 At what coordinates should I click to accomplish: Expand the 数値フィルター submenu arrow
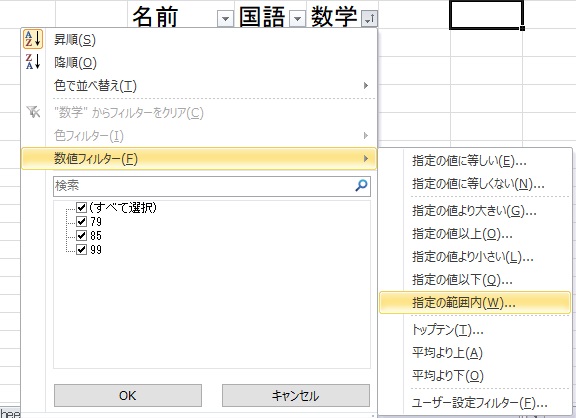[x=366, y=159]
